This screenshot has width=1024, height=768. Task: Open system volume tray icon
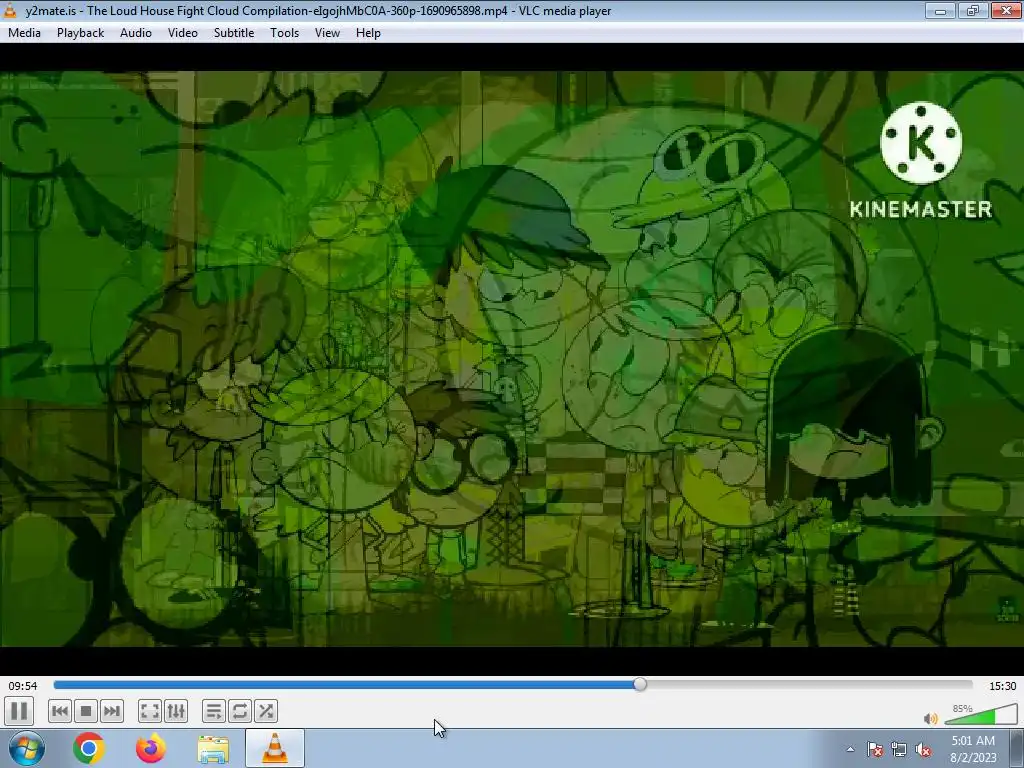pyautogui.click(x=923, y=749)
